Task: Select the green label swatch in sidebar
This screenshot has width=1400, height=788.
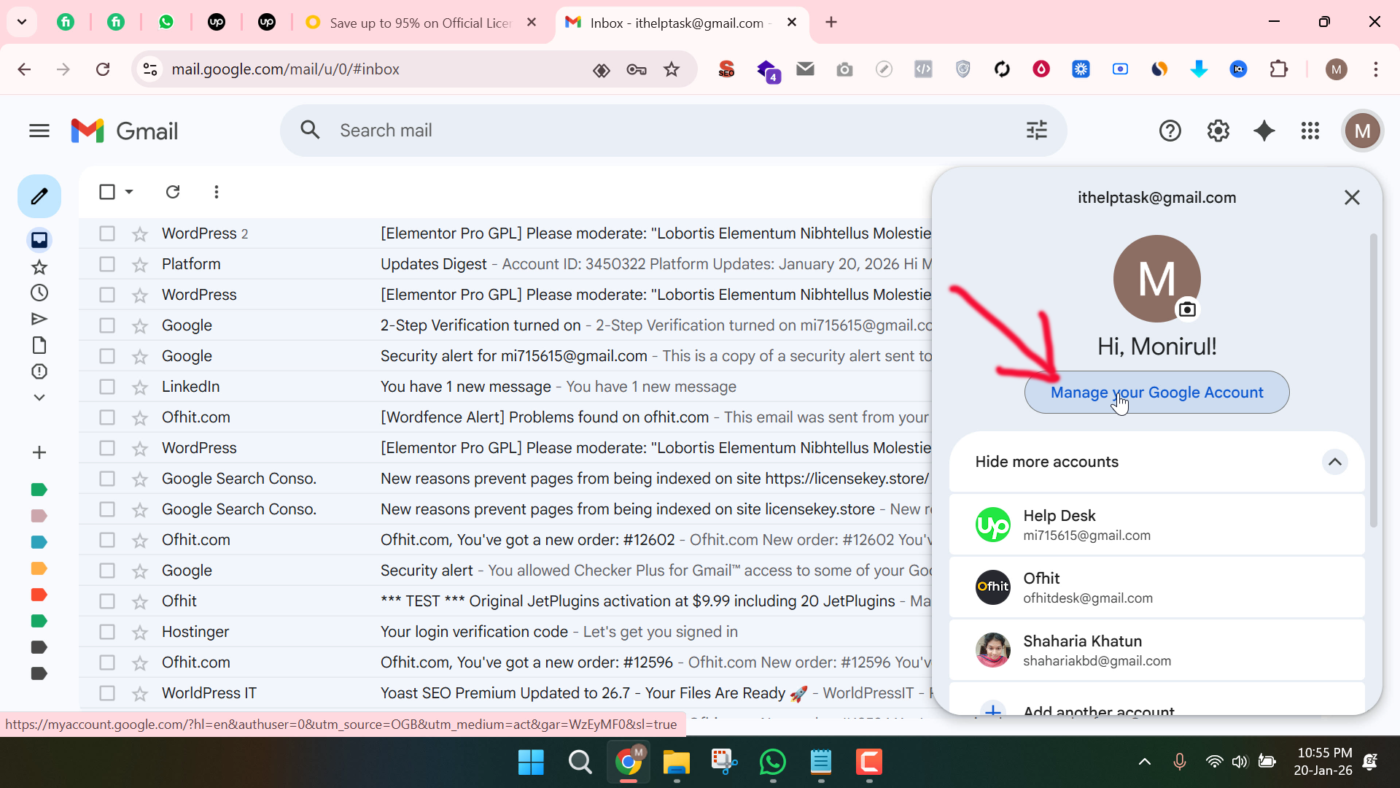Action: tap(38, 489)
